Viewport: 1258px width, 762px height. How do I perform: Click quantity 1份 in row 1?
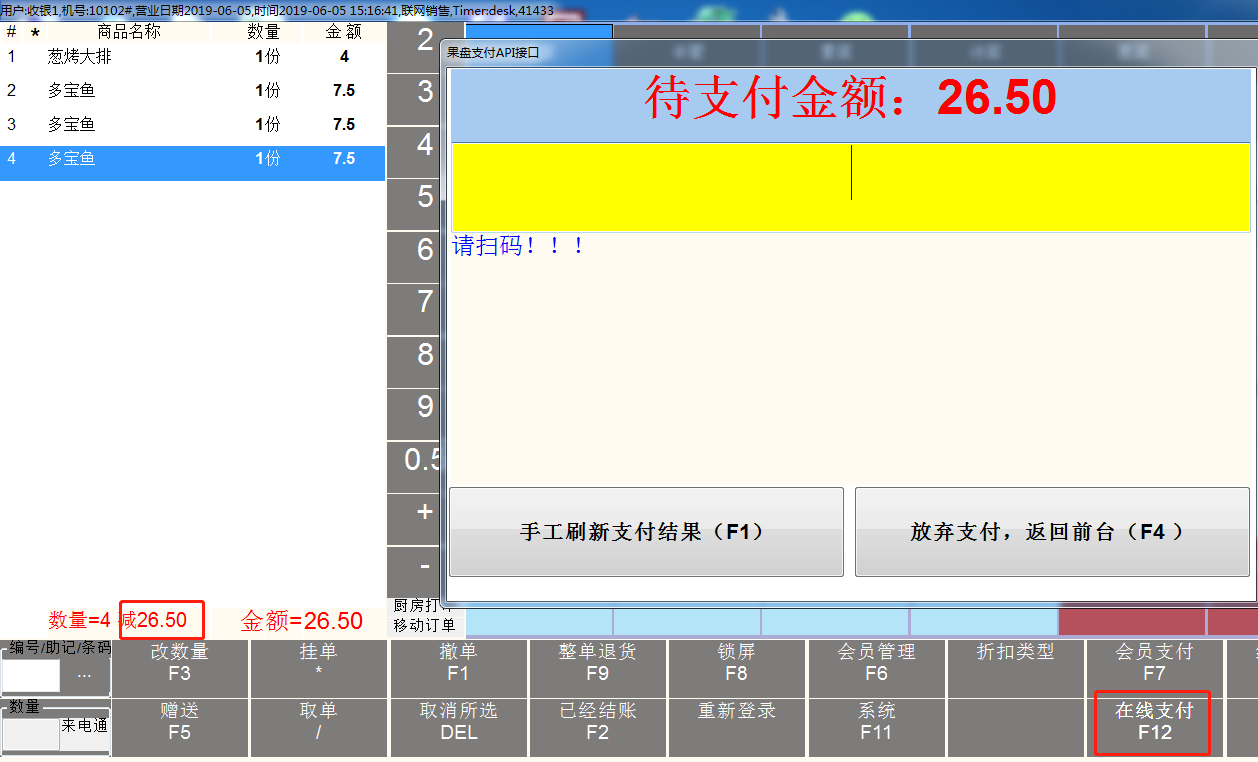pyautogui.click(x=268, y=57)
